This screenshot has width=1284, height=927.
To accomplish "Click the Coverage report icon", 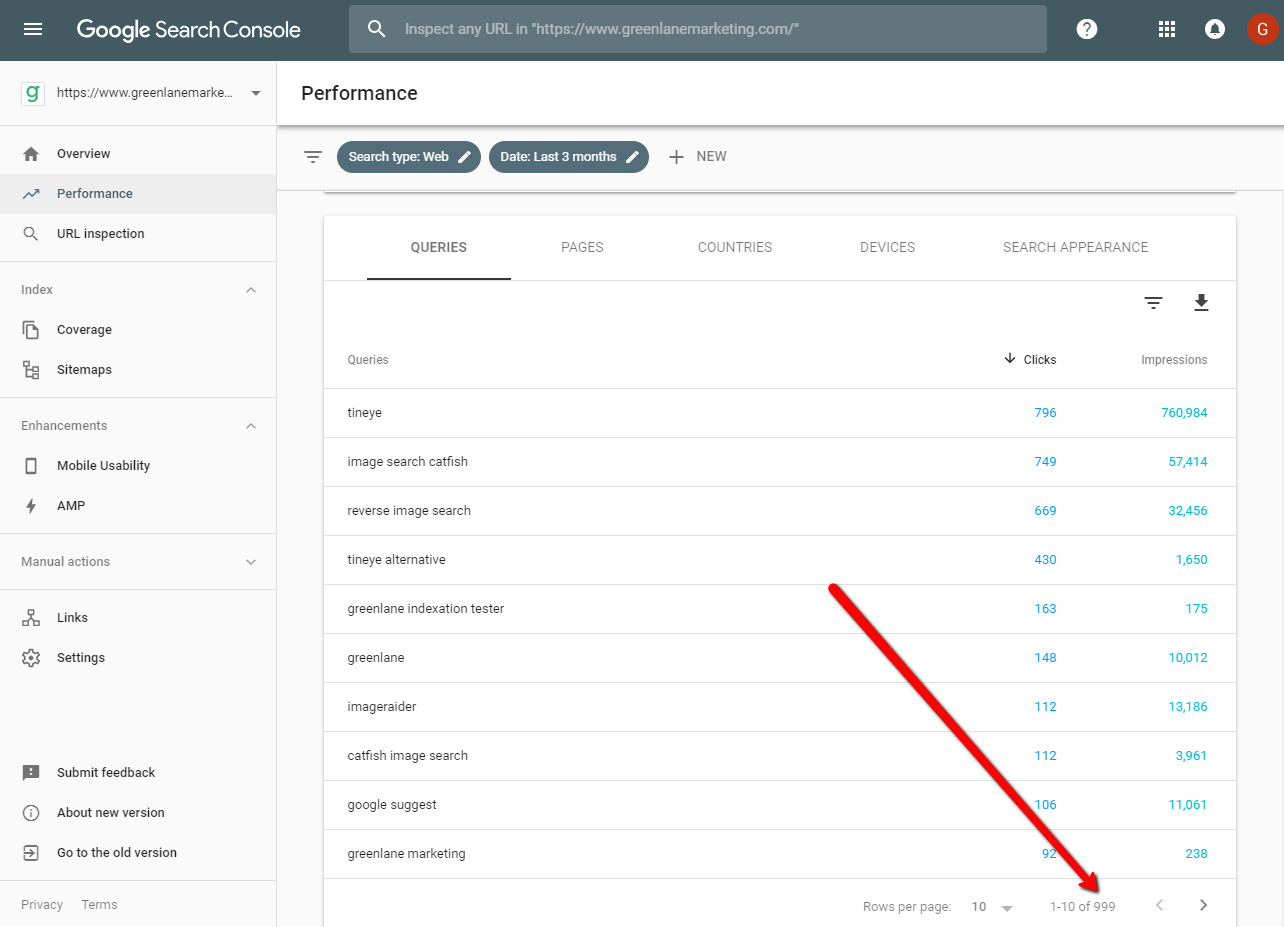I will (33, 329).
